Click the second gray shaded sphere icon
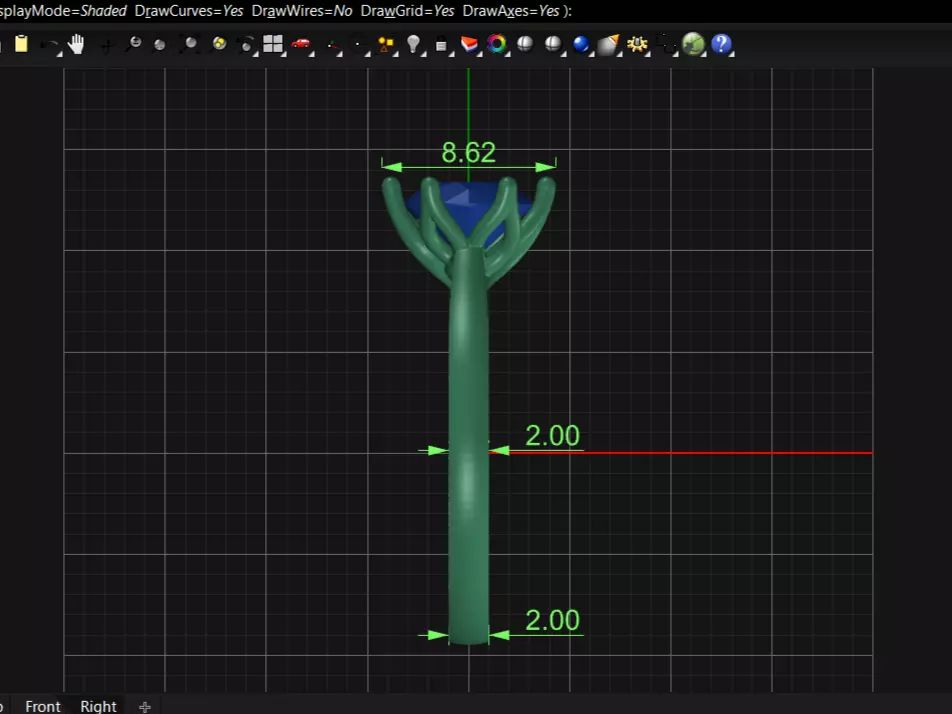The width and height of the screenshot is (952, 714). pos(553,44)
